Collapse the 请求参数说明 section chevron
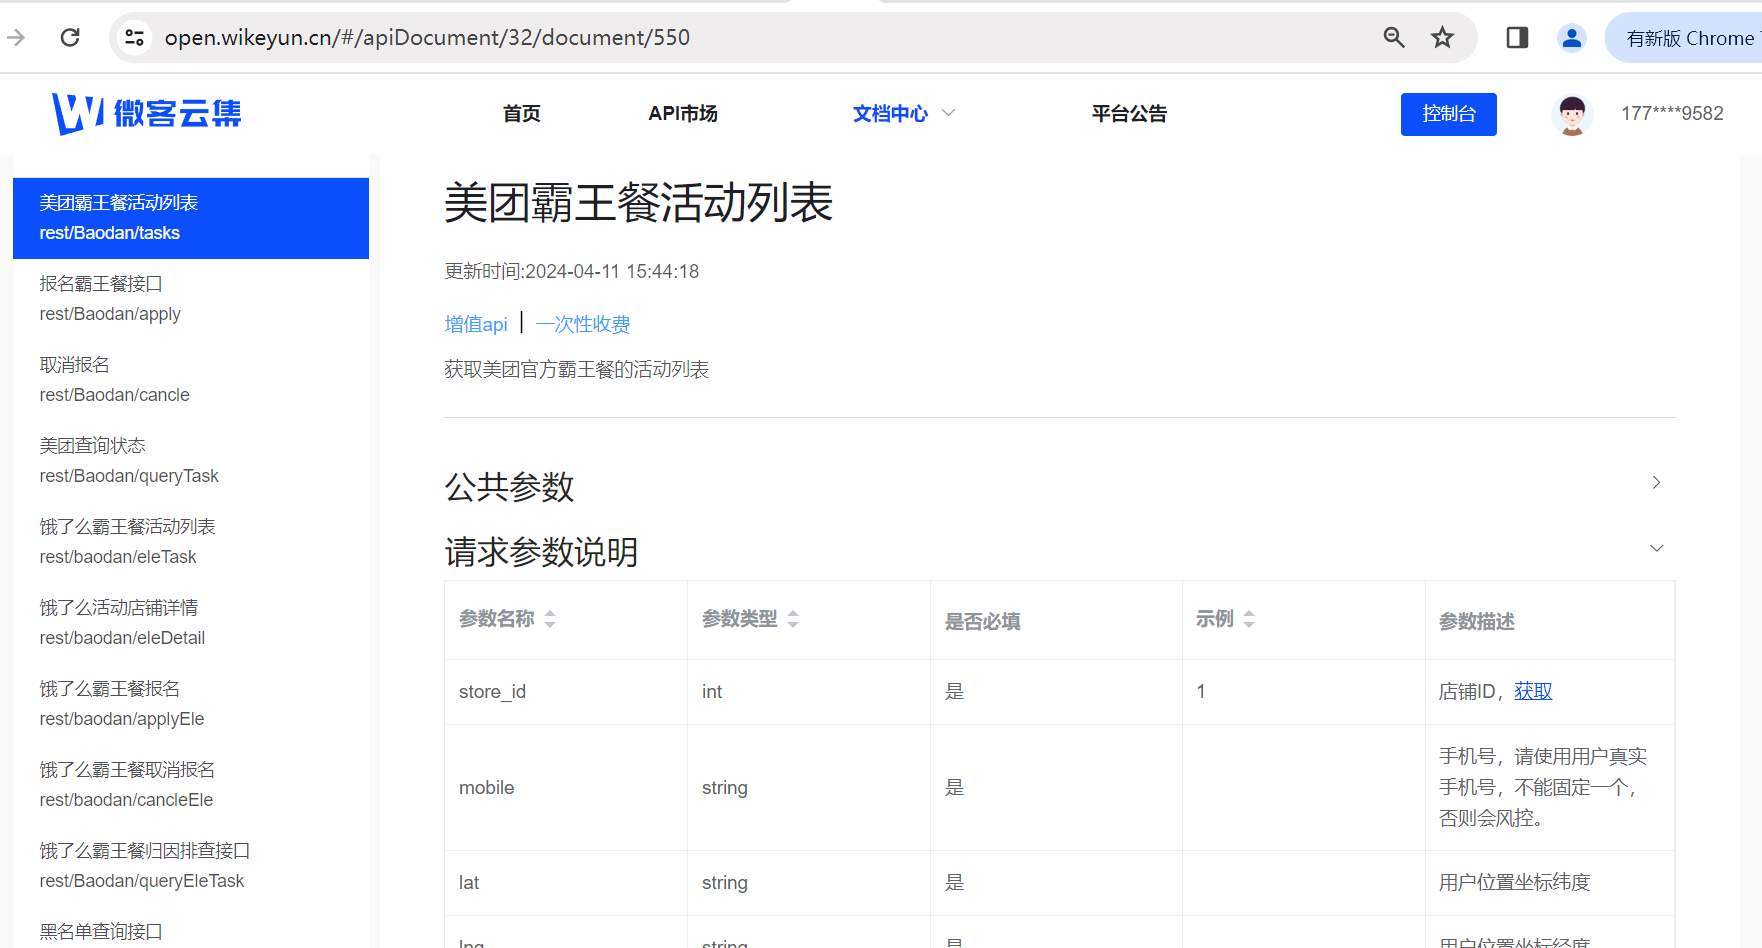 pyautogui.click(x=1656, y=548)
